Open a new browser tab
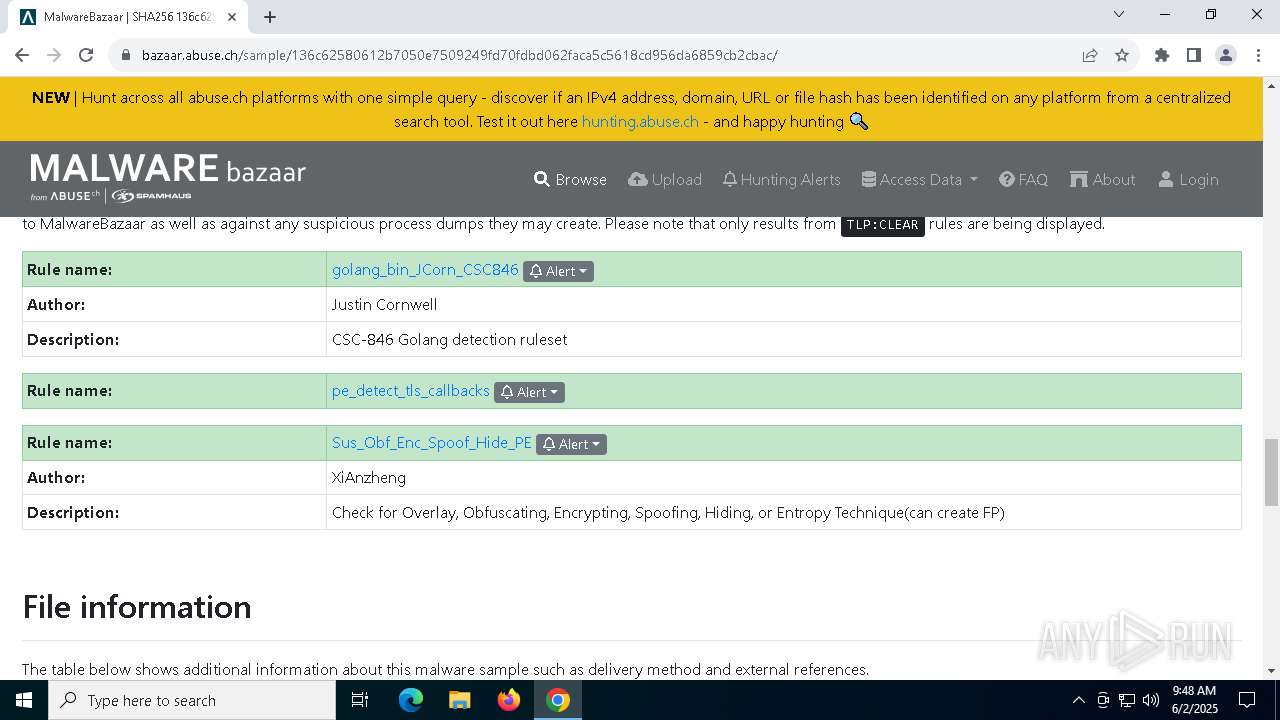Screen dimensions: 1280x720 pos(270,16)
